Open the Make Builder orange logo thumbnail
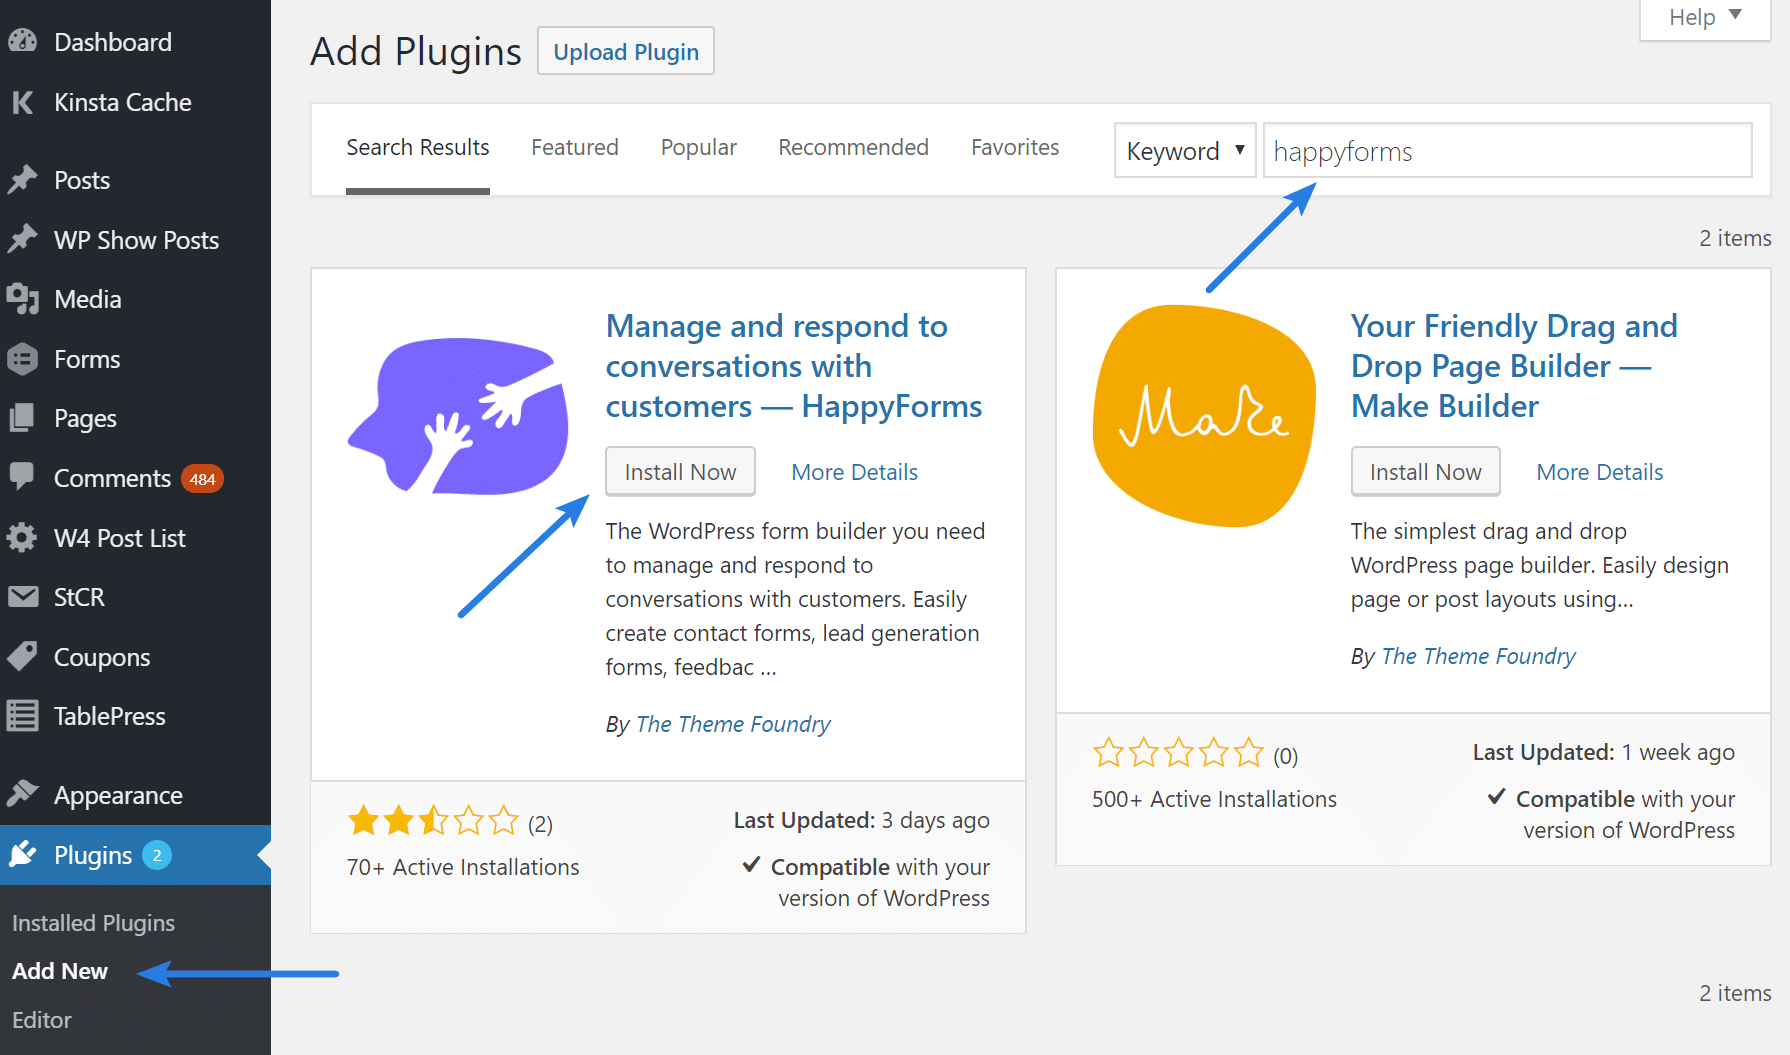Image resolution: width=1790 pixels, height=1055 pixels. (x=1204, y=416)
